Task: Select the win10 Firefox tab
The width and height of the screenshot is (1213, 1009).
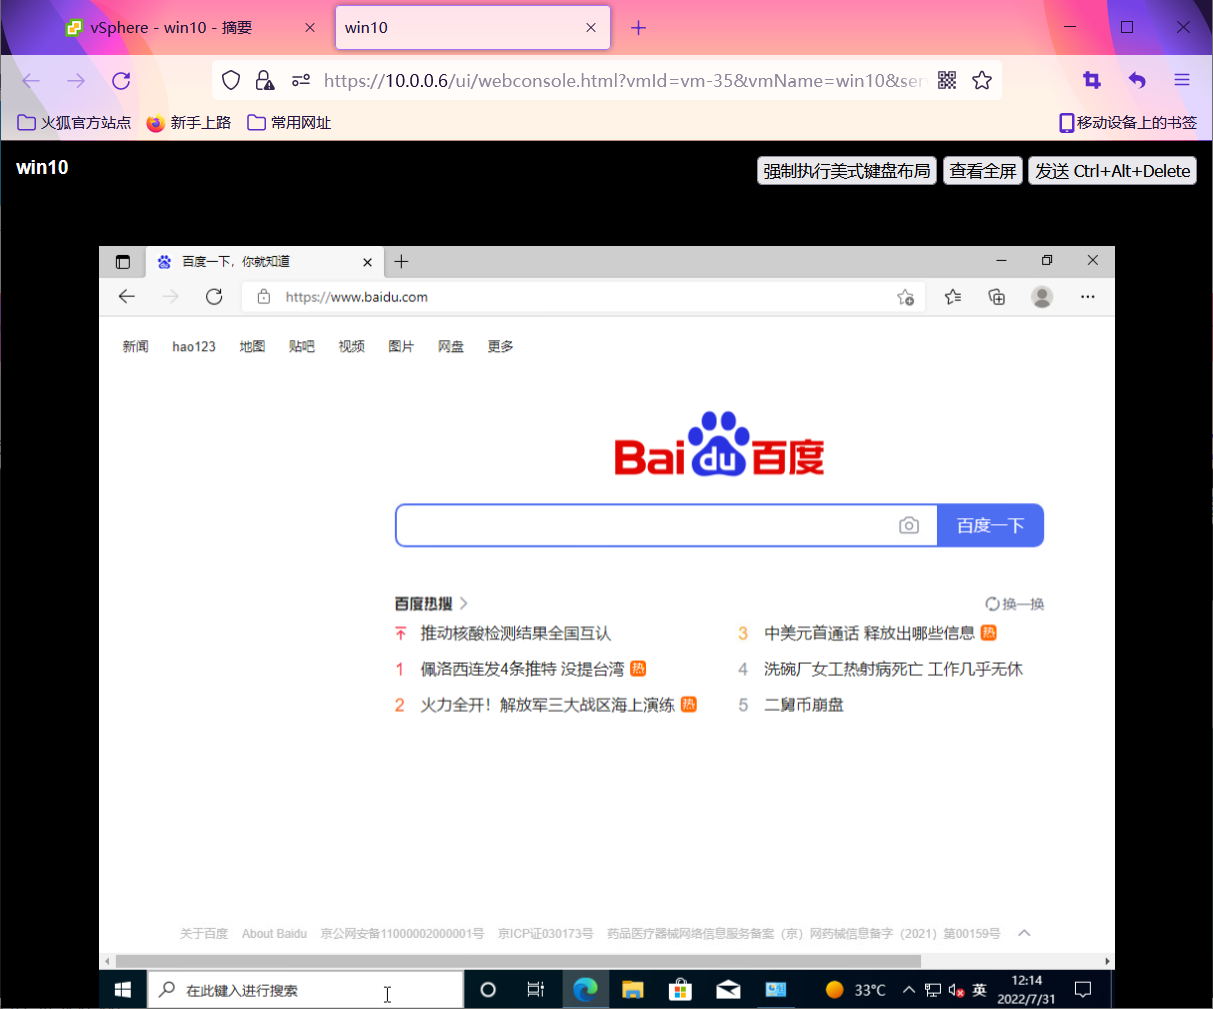Action: click(473, 28)
